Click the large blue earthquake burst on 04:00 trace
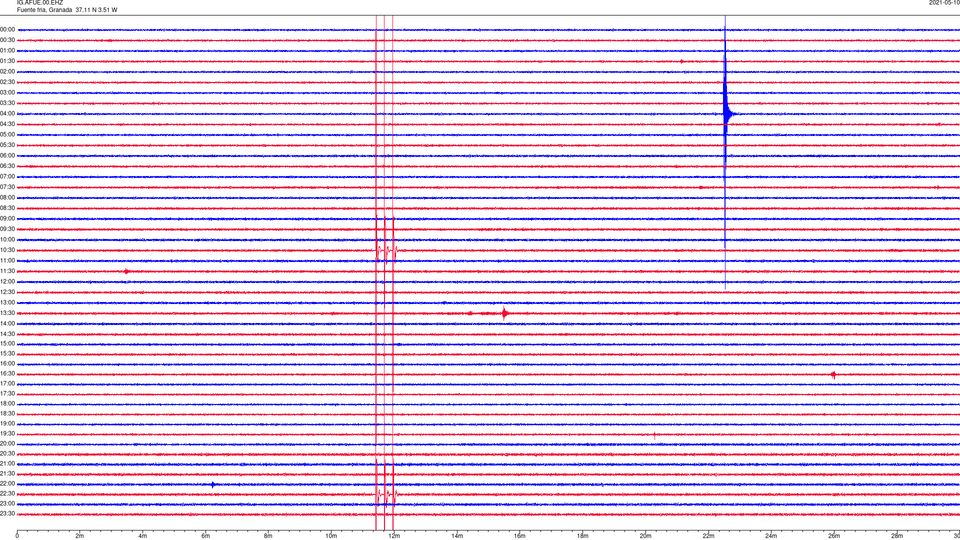The image size is (960, 540). tap(727, 114)
